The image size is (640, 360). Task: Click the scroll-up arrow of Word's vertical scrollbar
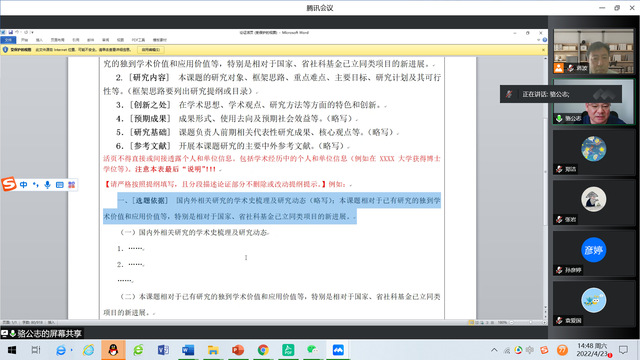(545, 59)
